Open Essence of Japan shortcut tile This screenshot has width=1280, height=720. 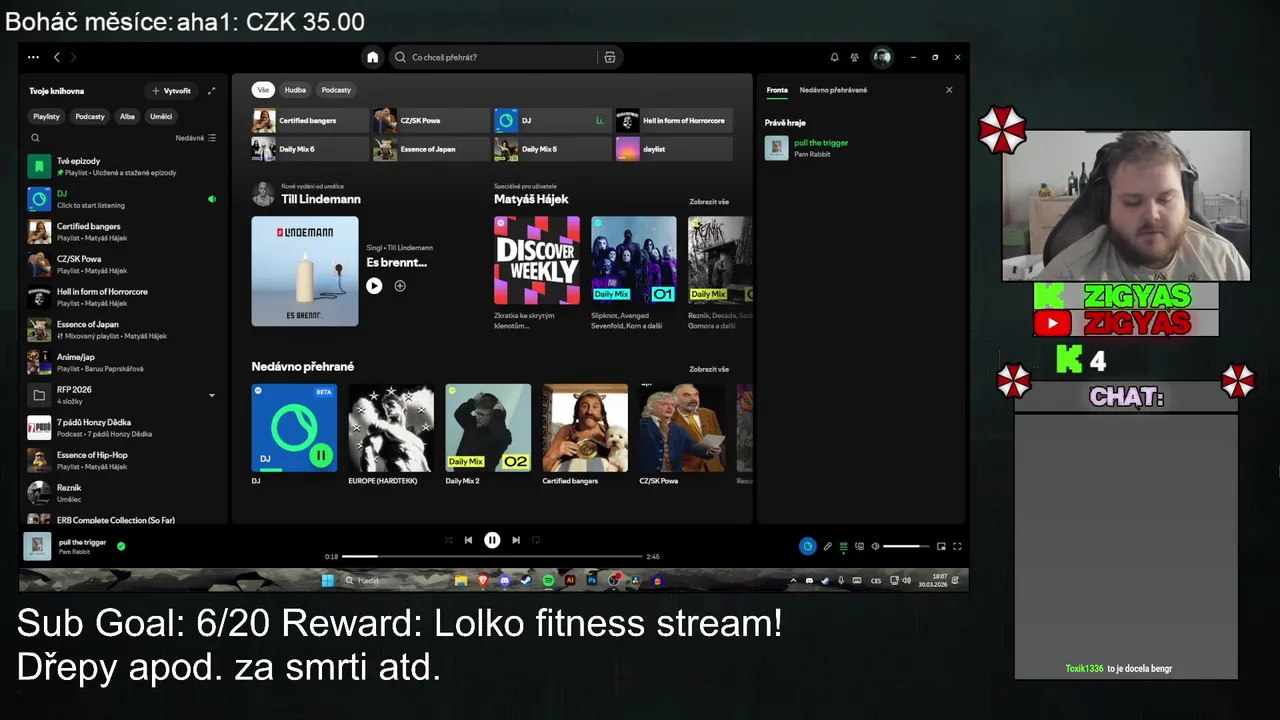click(x=431, y=149)
